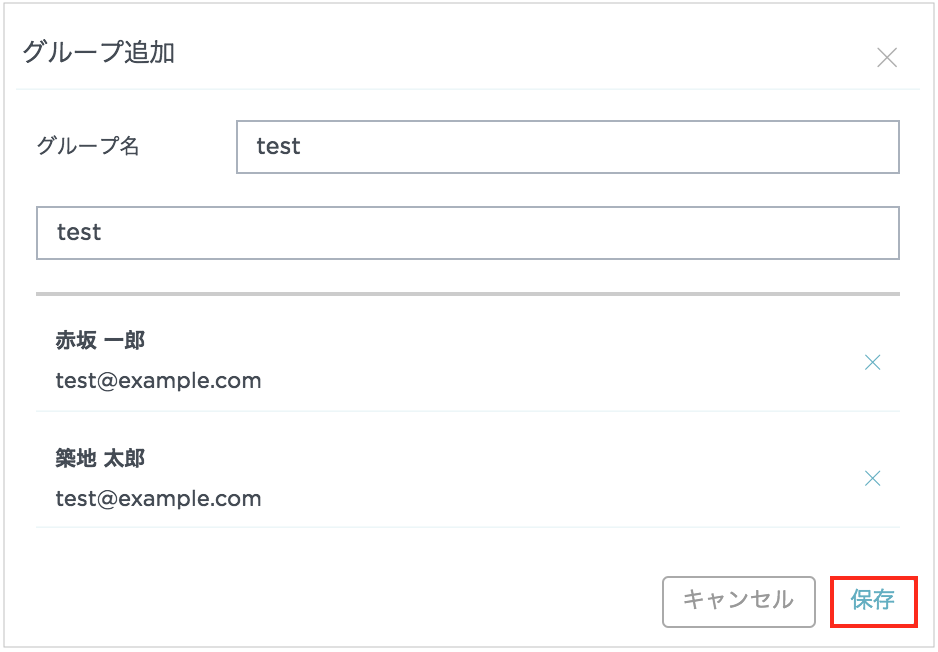Image resolution: width=938 pixels, height=652 pixels.
Task: Click the email address under 築地 太郎
Action: click(158, 498)
